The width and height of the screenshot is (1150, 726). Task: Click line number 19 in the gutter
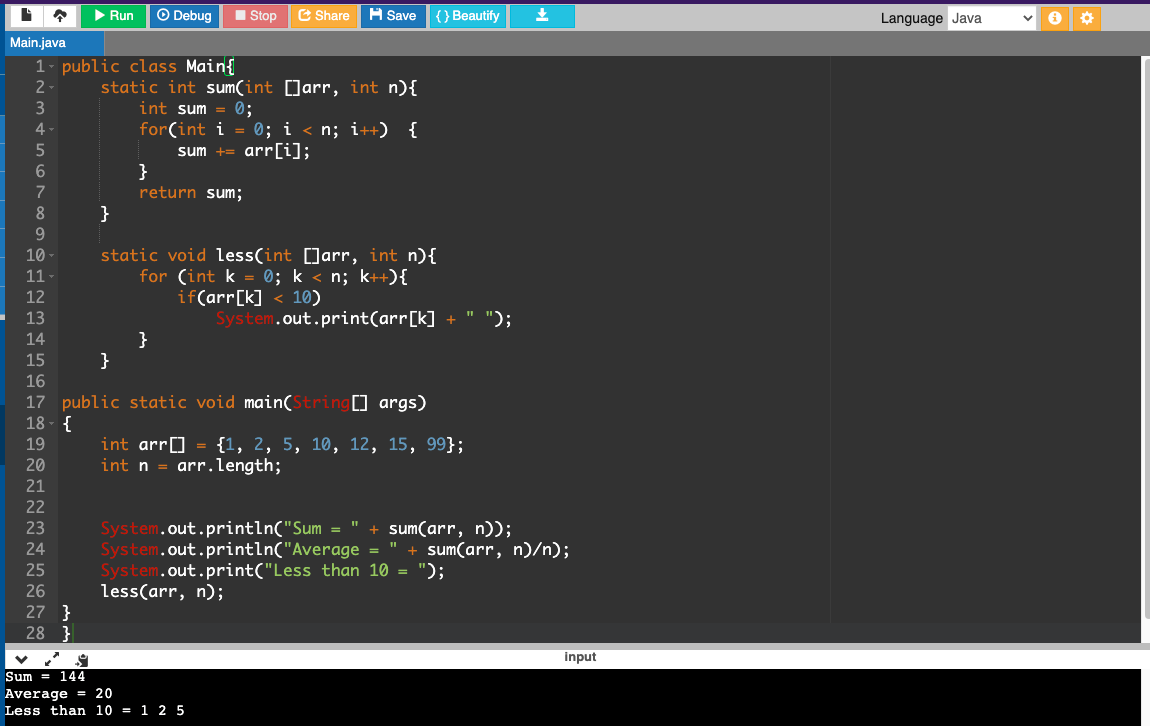click(x=35, y=444)
